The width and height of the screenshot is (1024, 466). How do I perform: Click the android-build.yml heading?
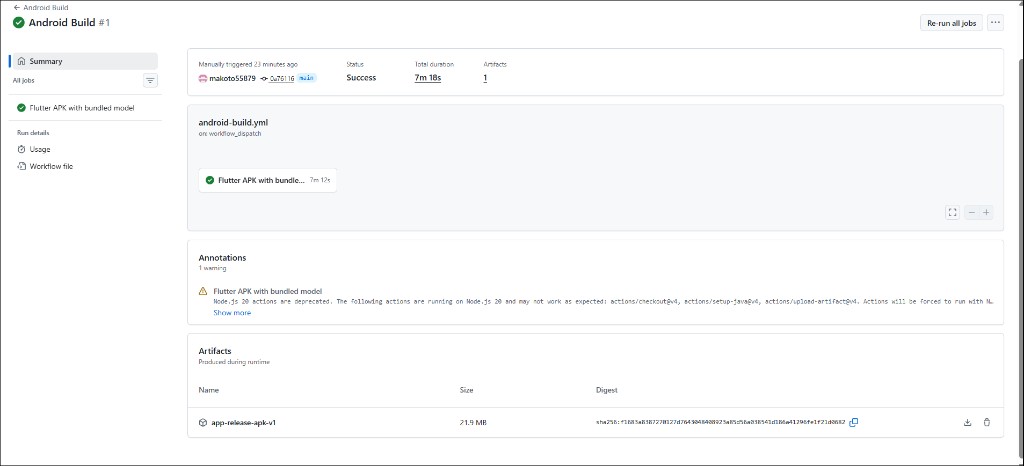233,122
